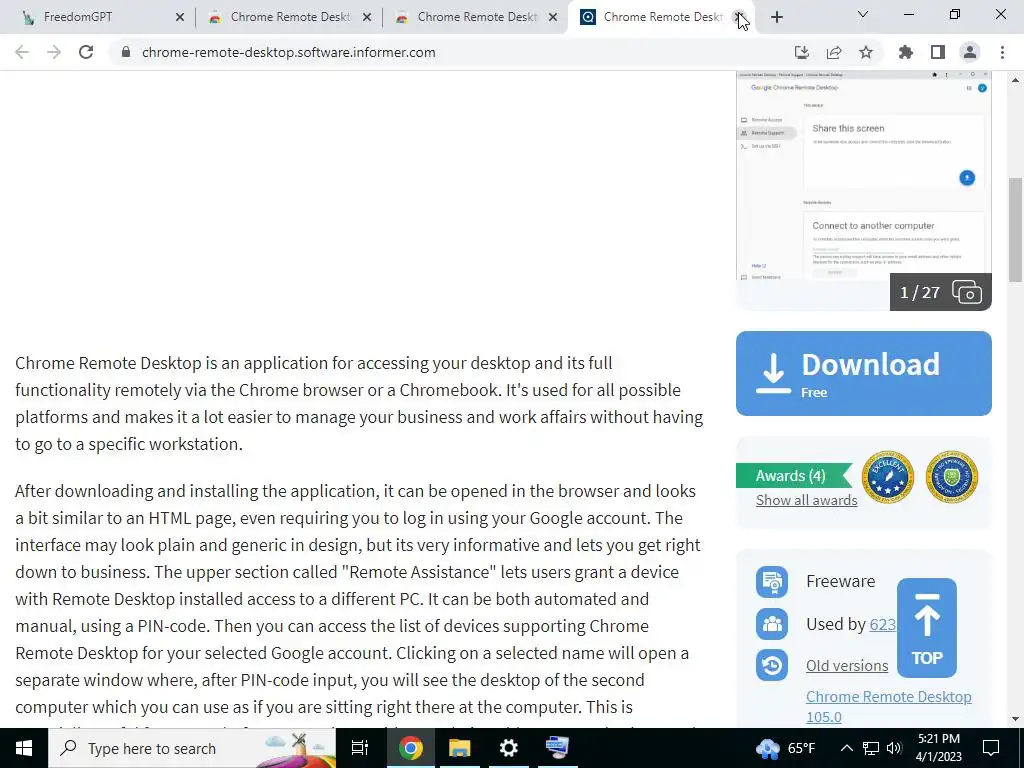Click the Chrome icon in taskbar

[410, 748]
